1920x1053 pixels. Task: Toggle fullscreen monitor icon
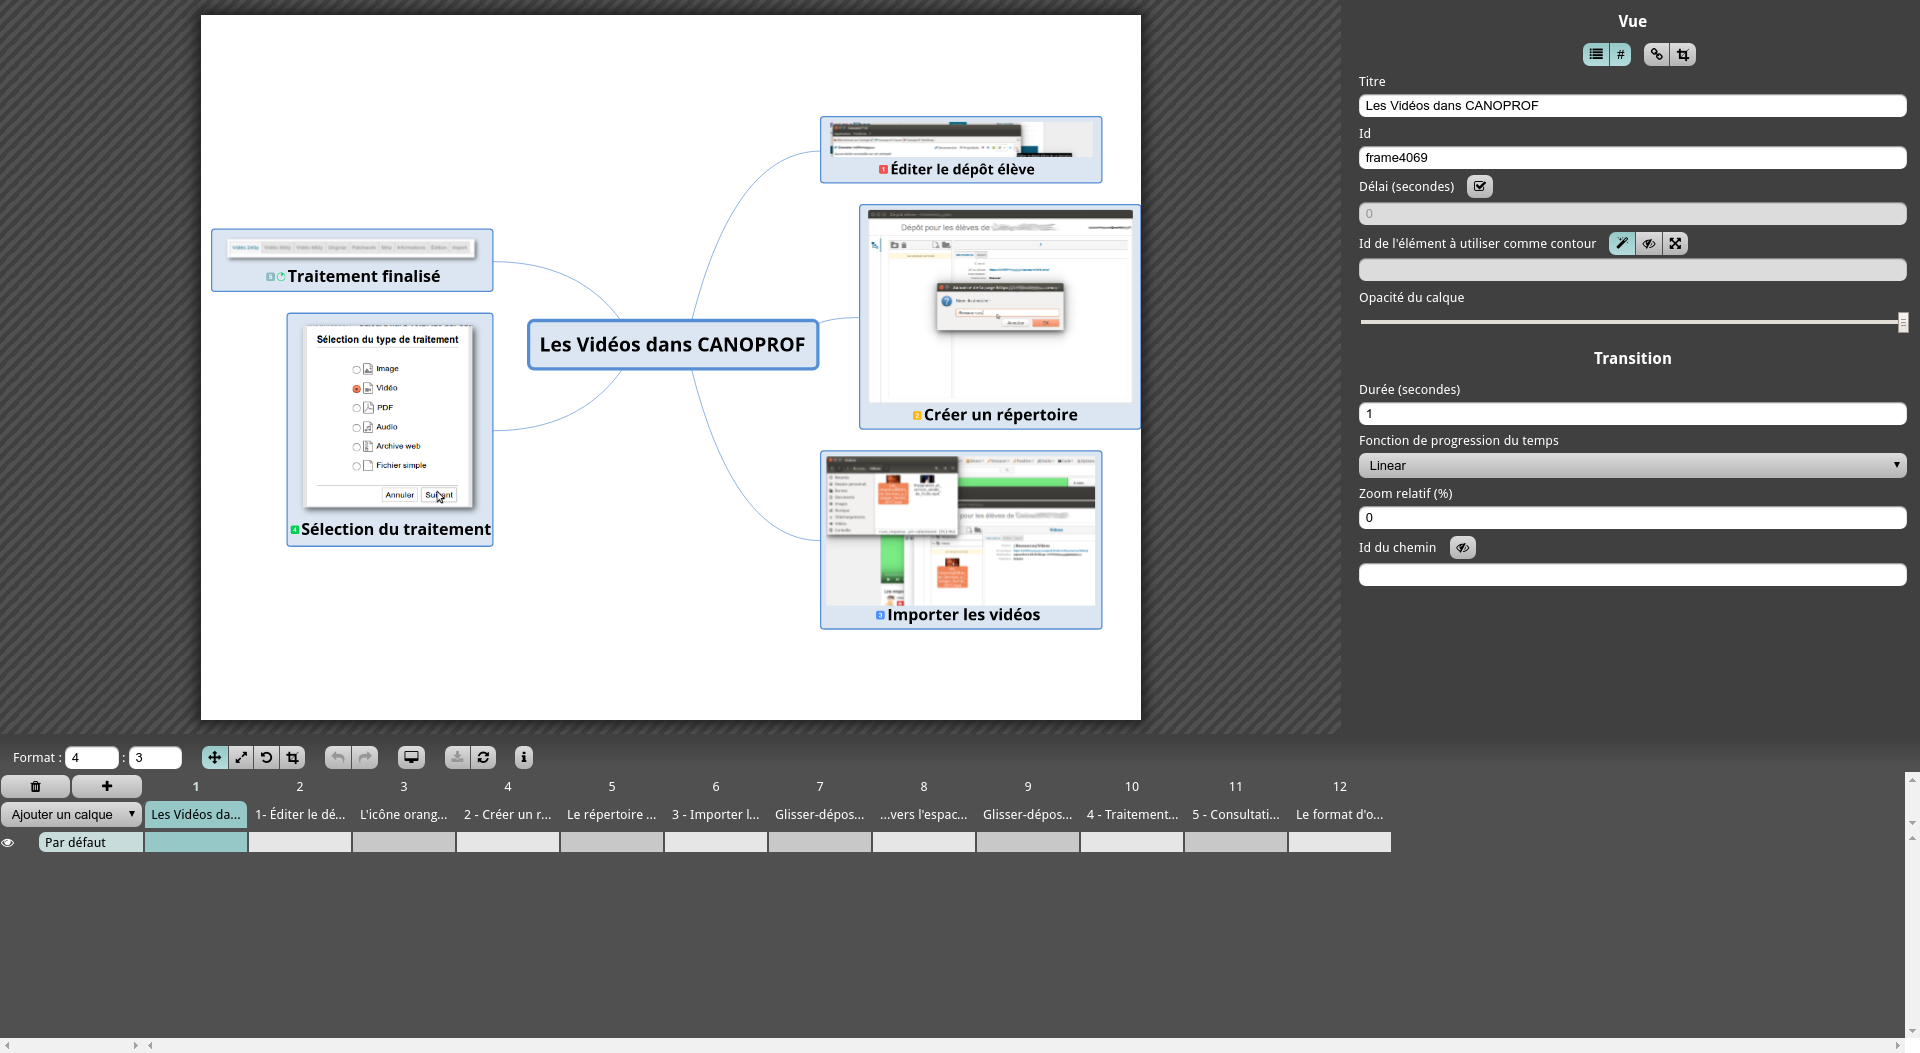click(x=411, y=757)
